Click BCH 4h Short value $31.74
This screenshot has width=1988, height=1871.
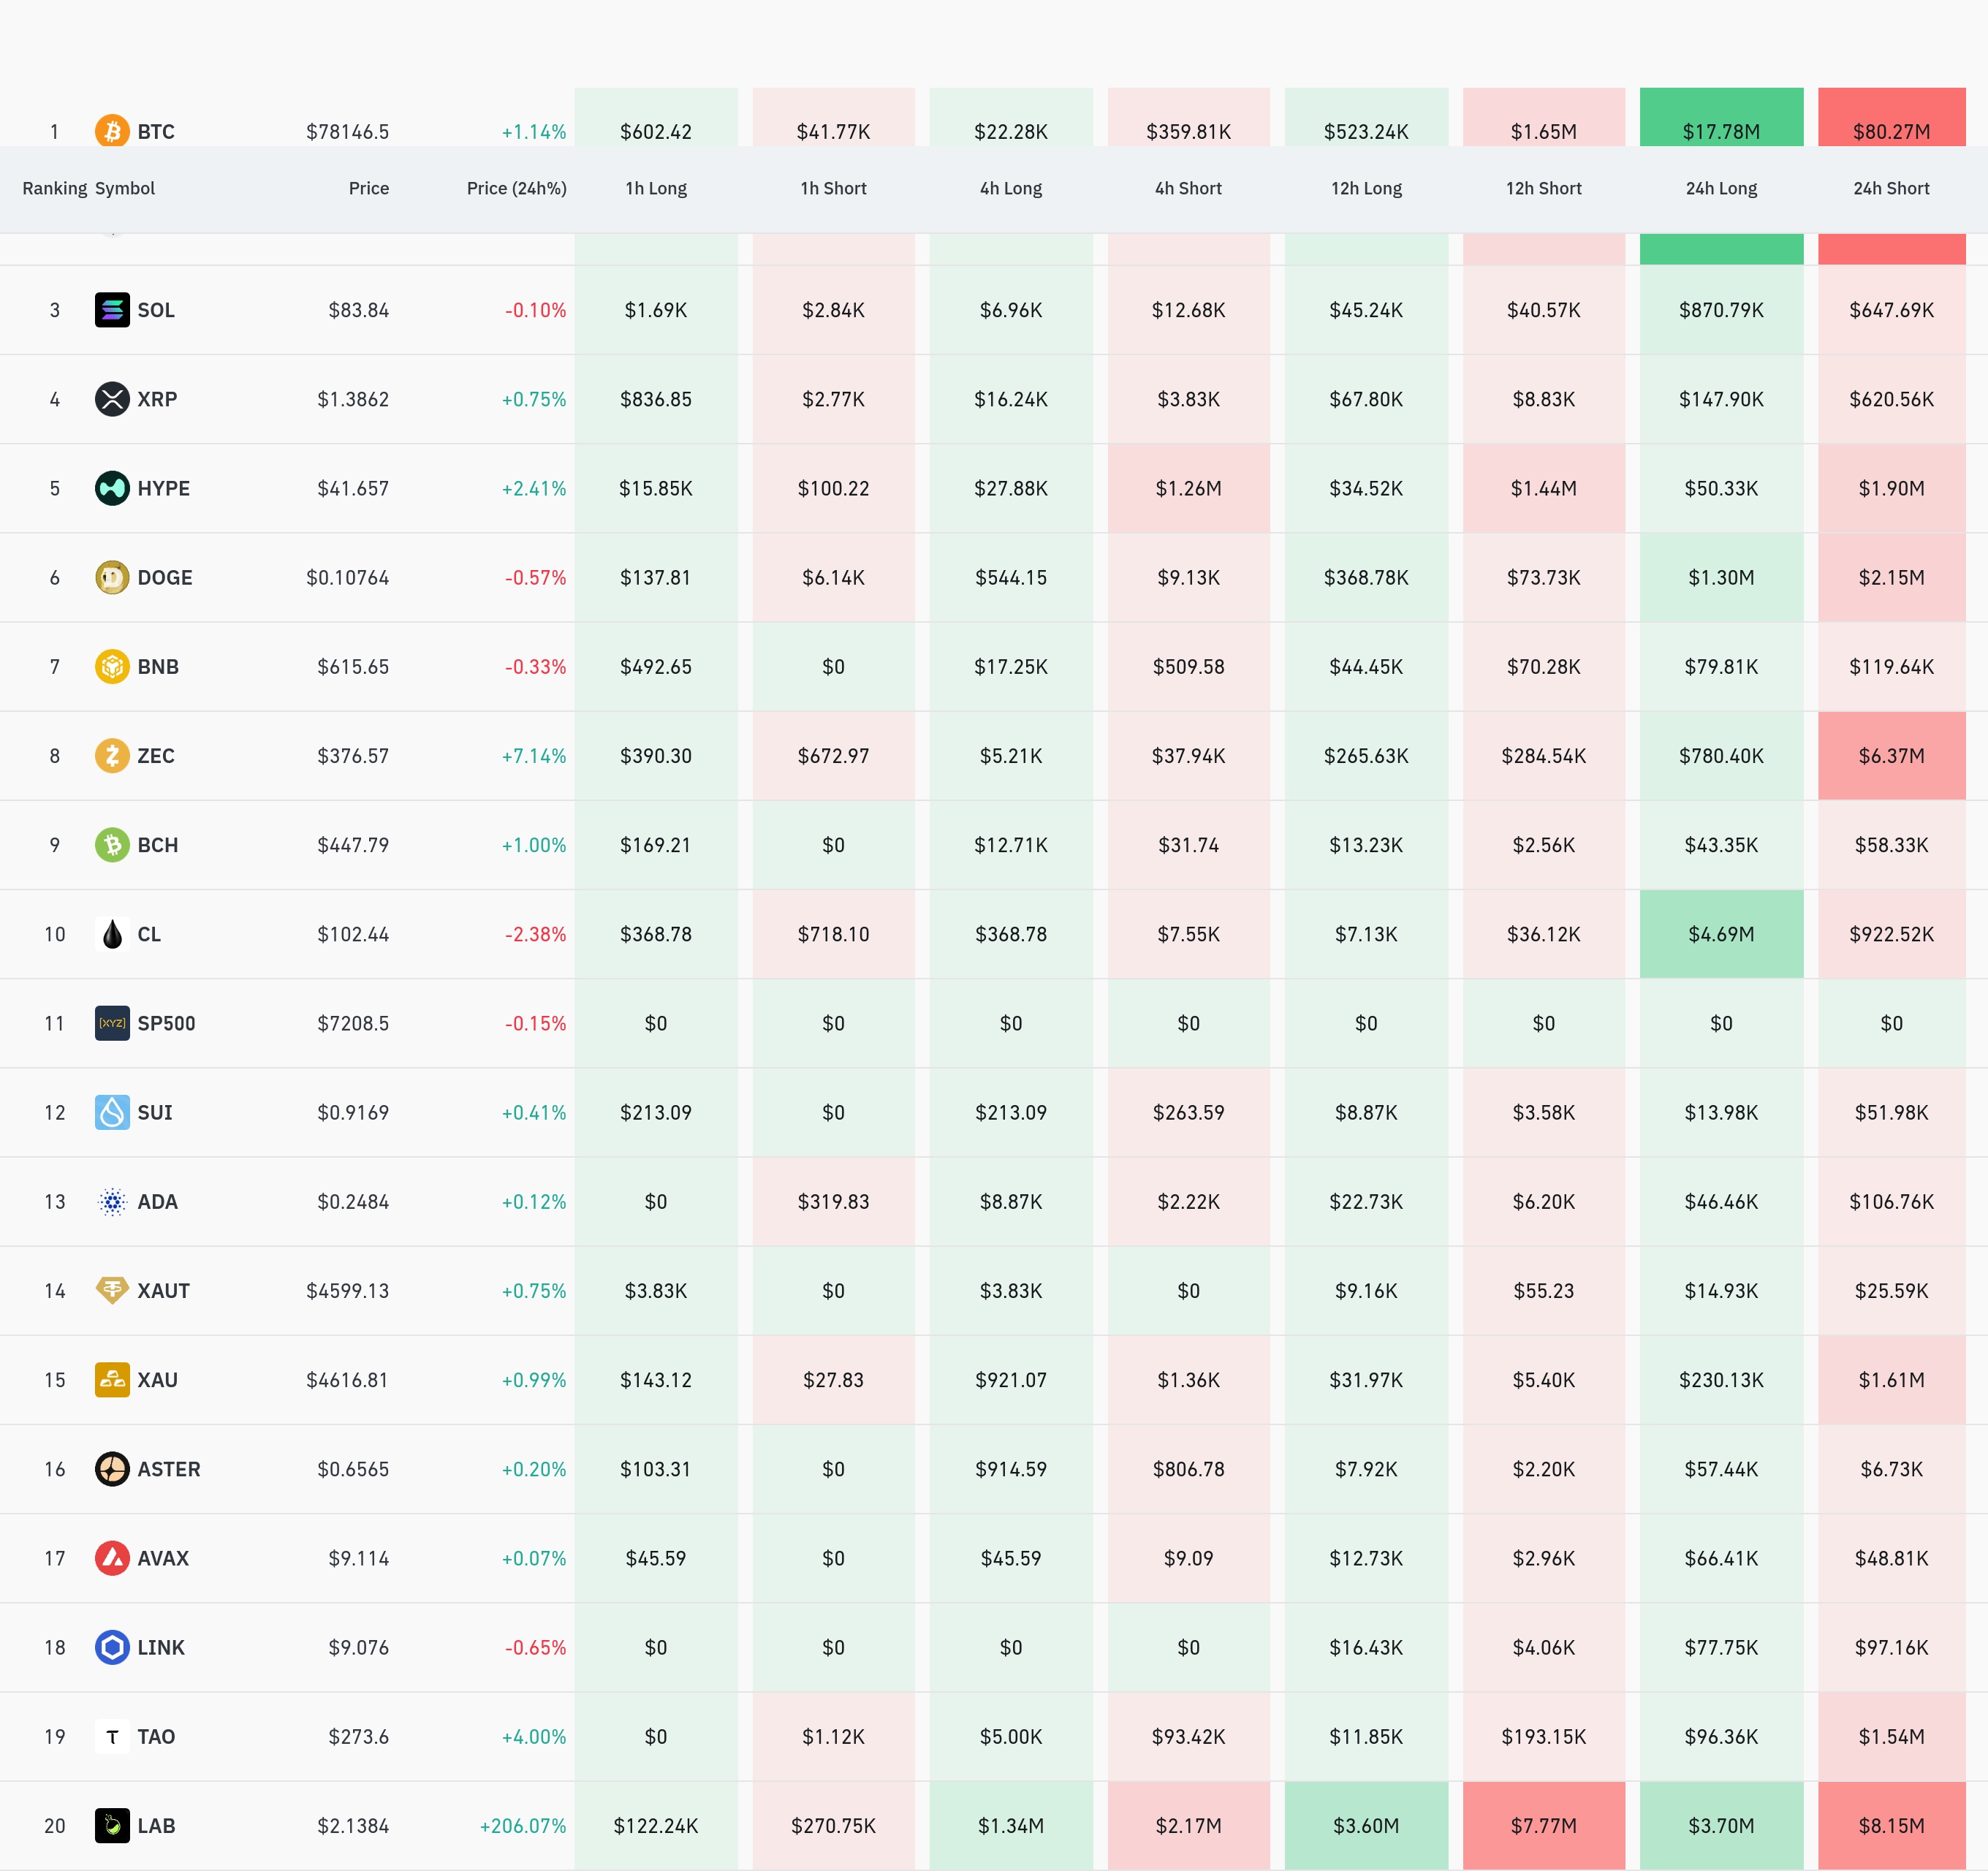click(x=1188, y=845)
